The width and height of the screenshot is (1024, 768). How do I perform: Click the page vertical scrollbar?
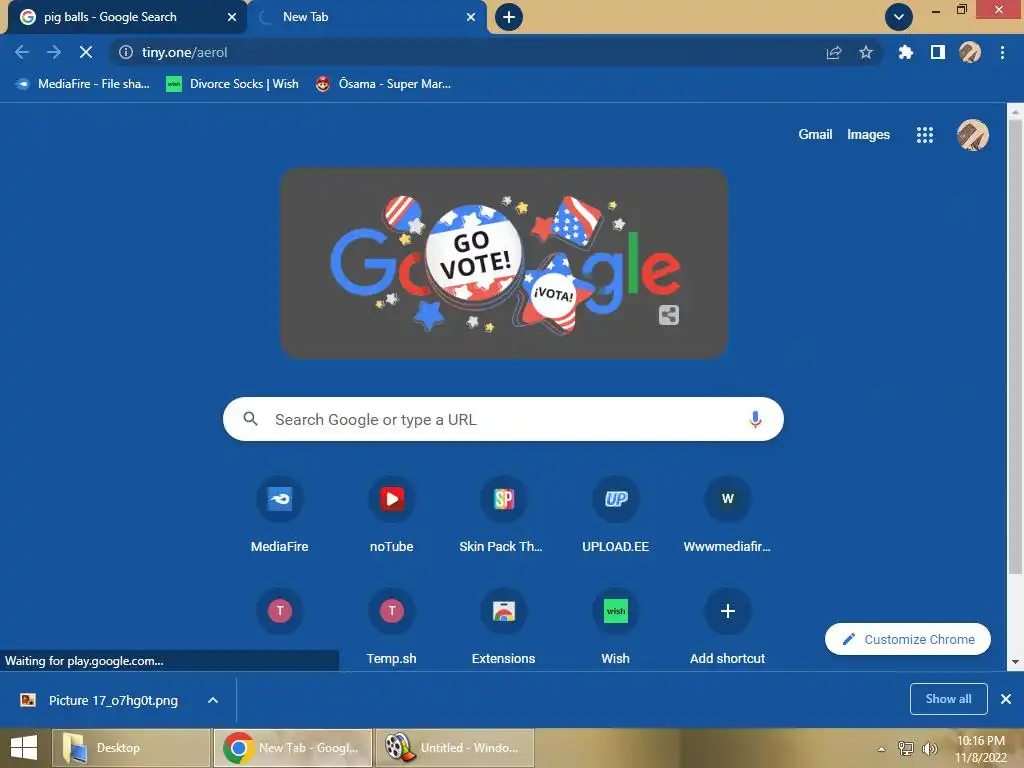click(1015, 346)
